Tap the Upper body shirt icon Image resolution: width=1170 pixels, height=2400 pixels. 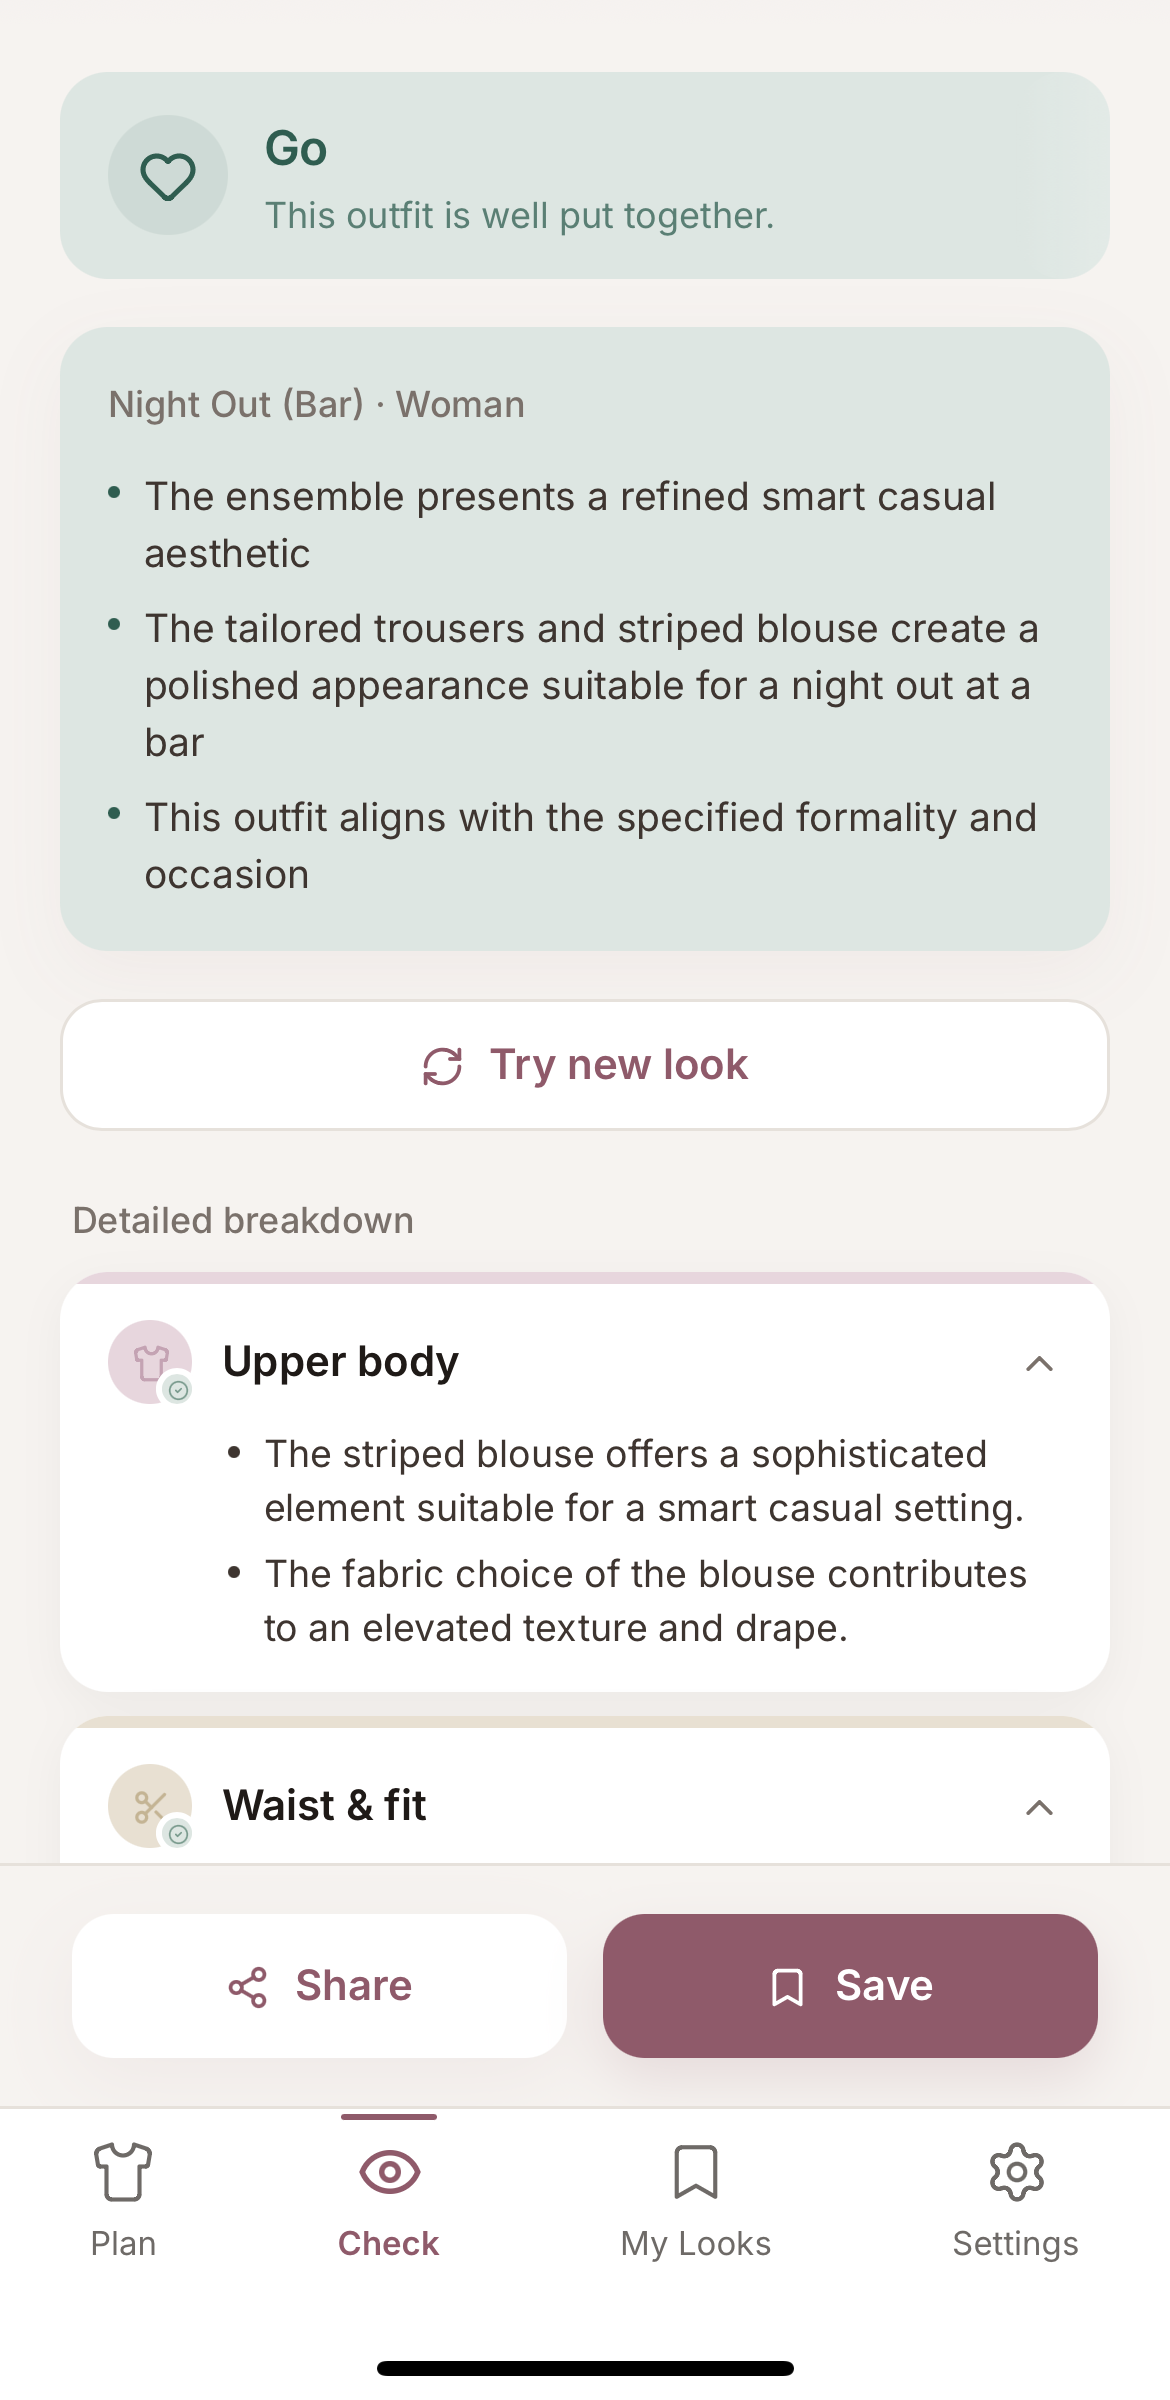pos(150,1362)
